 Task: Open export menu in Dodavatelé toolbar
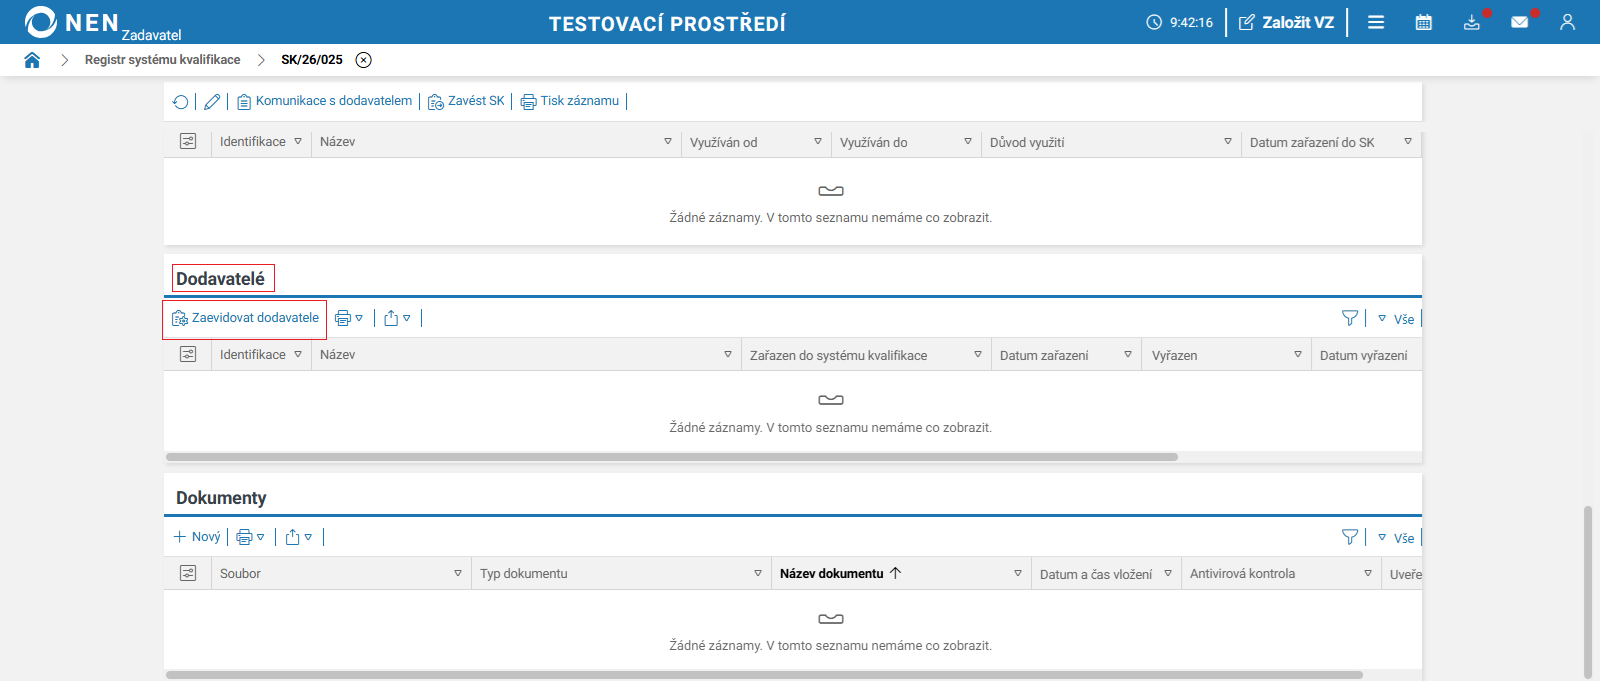click(x=398, y=318)
